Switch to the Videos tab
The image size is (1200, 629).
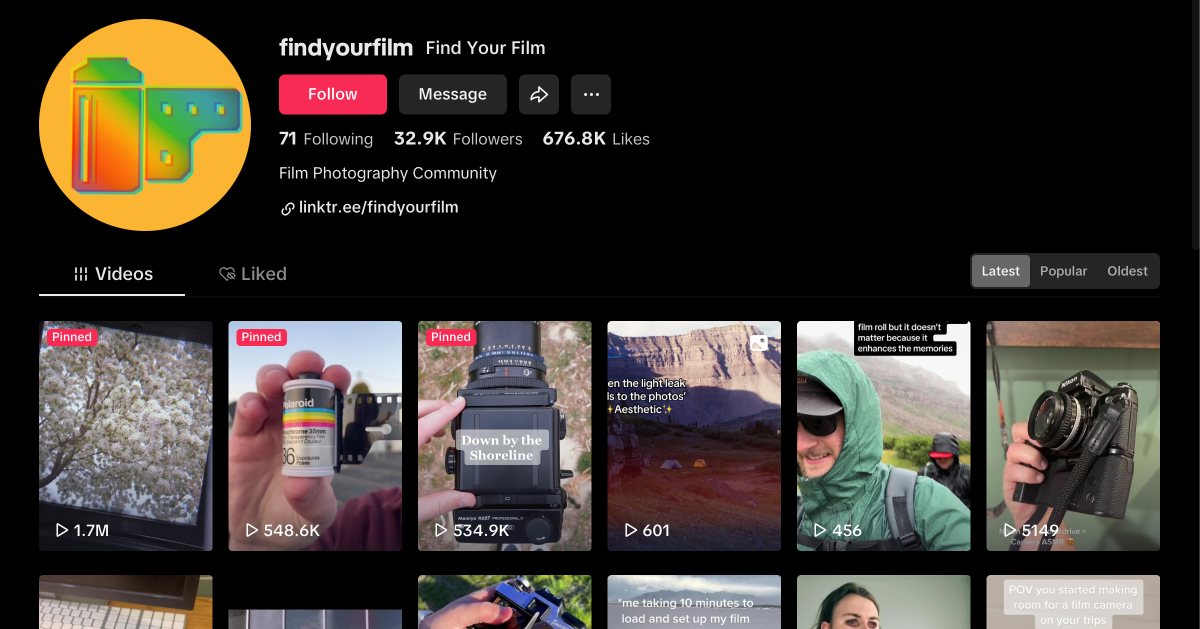[x=111, y=273]
